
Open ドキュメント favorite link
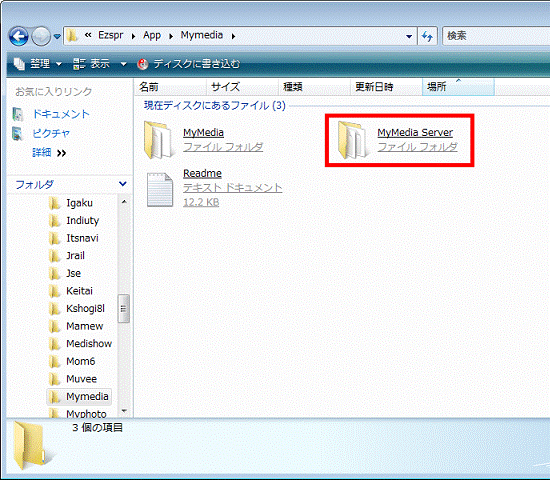coord(61,114)
